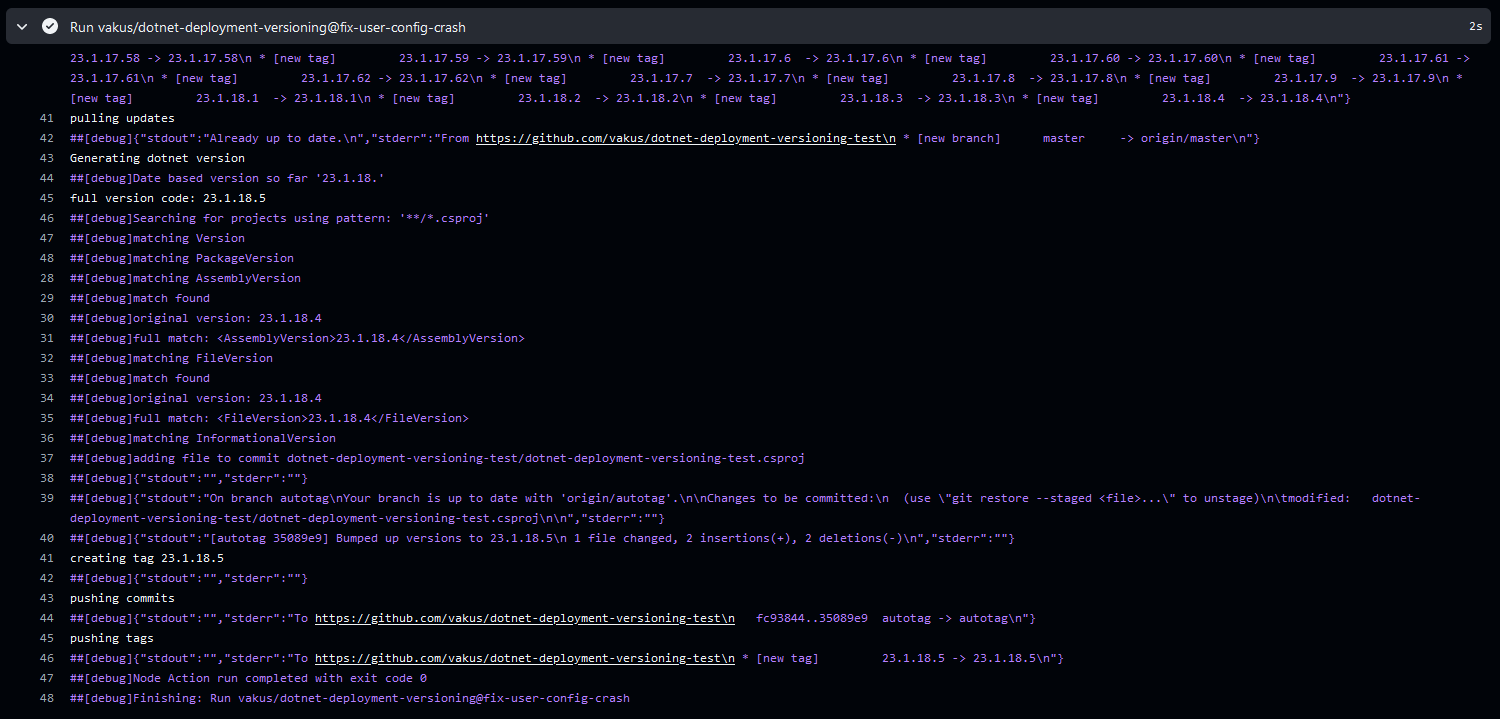Click the "2s" step duration label

point(1475,26)
